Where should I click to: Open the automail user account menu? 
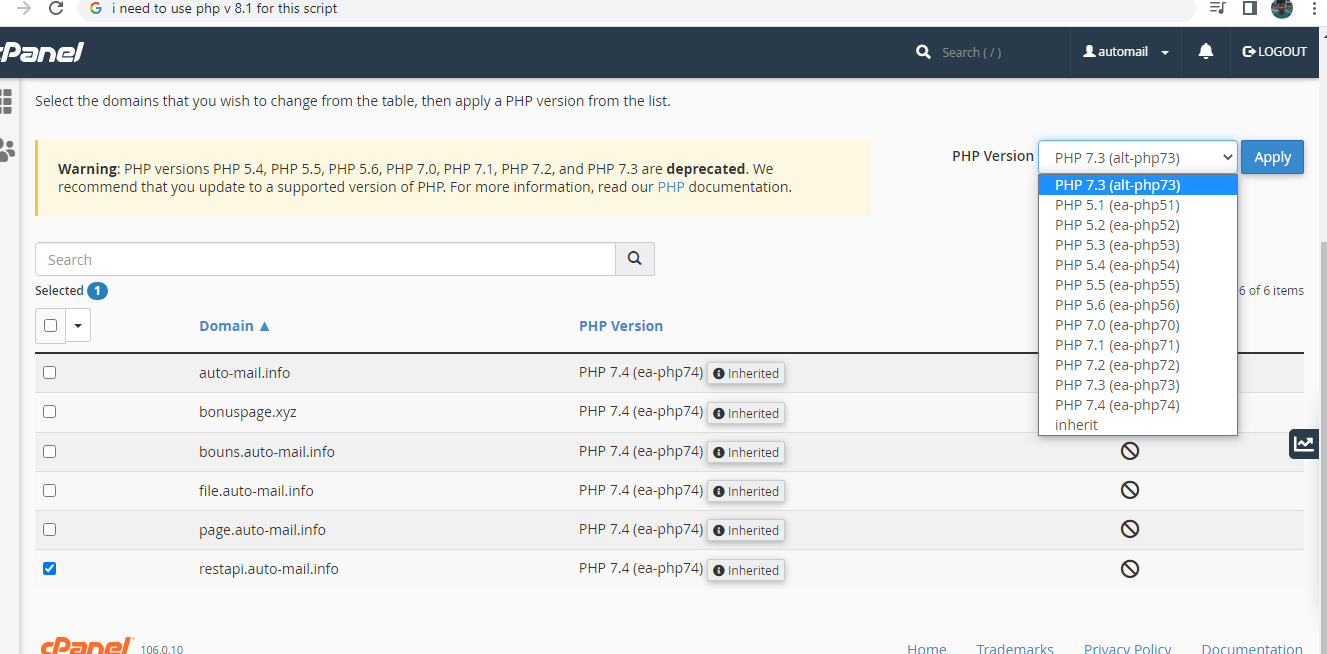tap(1126, 52)
